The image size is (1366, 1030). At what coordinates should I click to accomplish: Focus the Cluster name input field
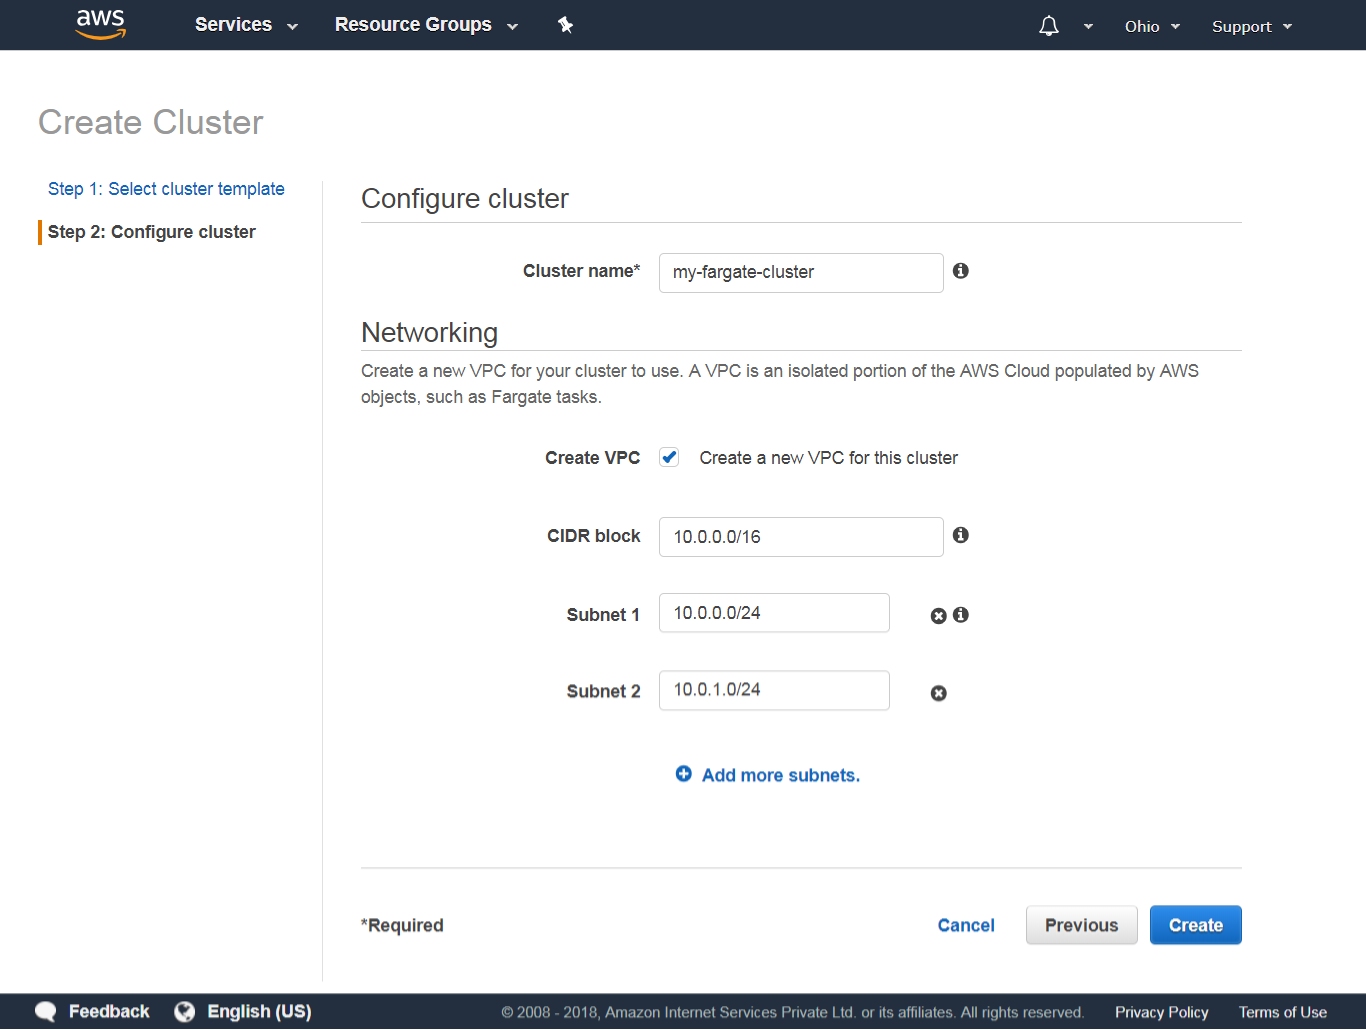point(801,273)
